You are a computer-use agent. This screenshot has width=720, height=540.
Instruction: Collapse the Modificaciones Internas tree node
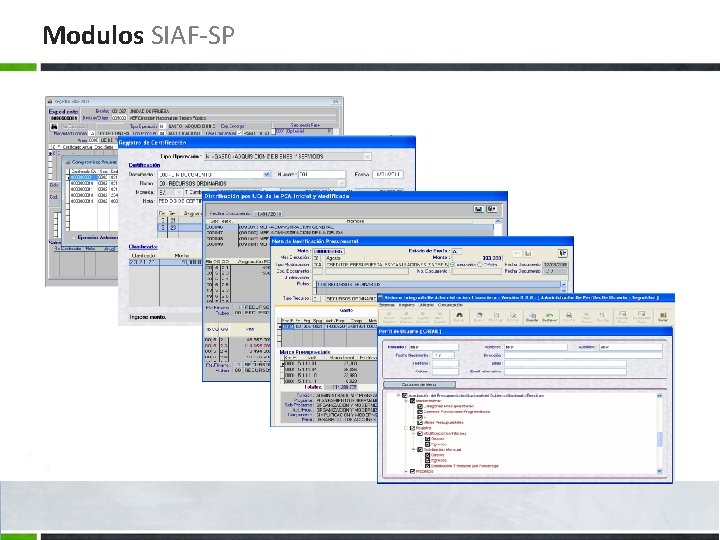[413, 433]
